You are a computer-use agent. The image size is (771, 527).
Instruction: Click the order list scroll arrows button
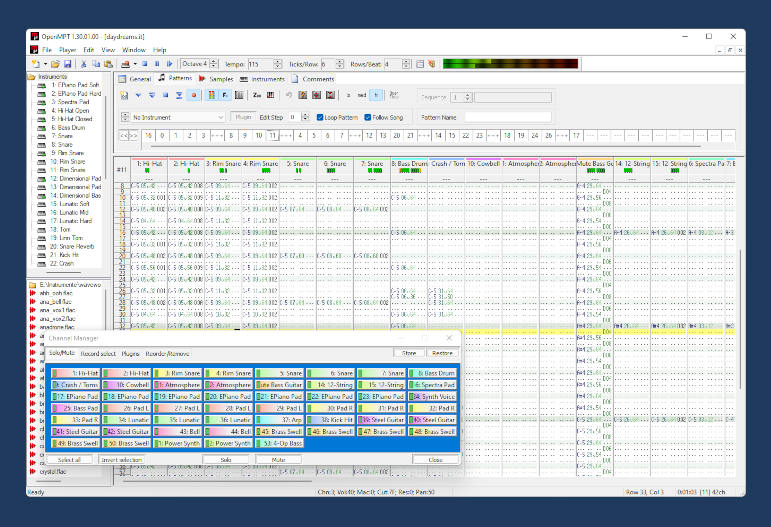129,135
